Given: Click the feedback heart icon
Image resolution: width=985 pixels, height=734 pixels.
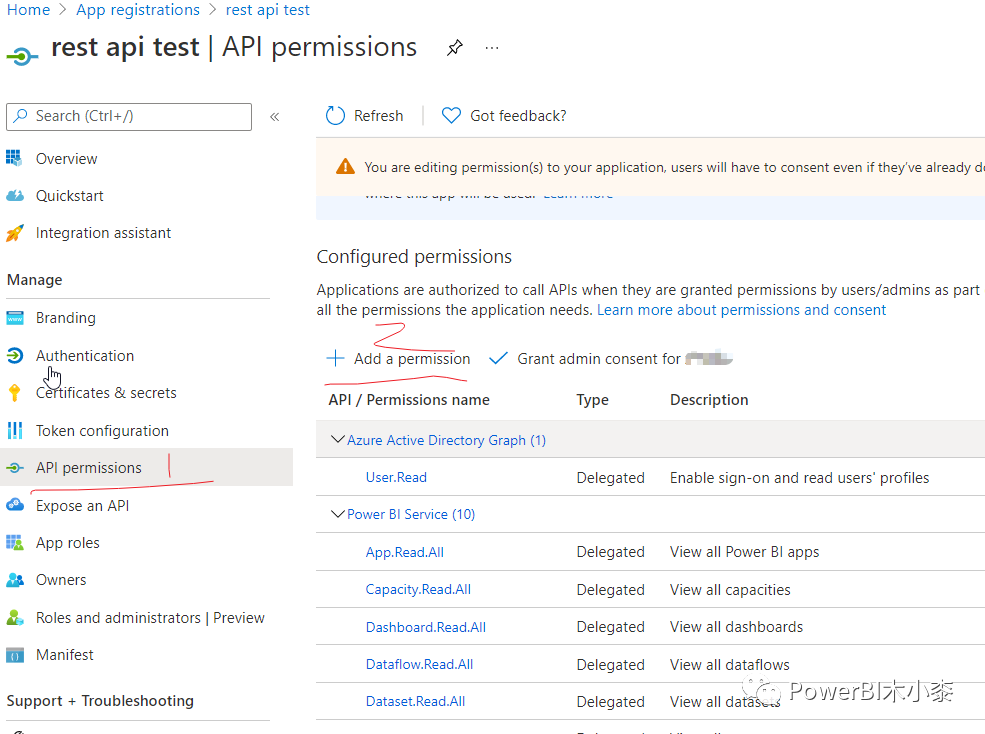Looking at the screenshot, I should (x=451, y=116).
